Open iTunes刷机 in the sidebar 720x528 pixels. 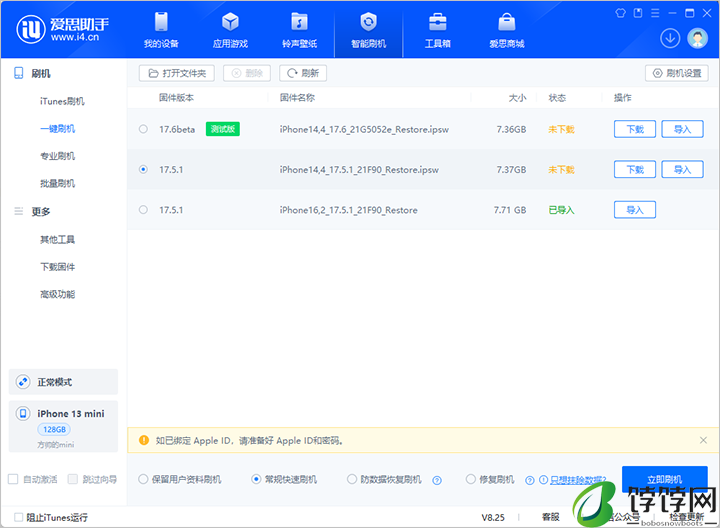point(62,101)
